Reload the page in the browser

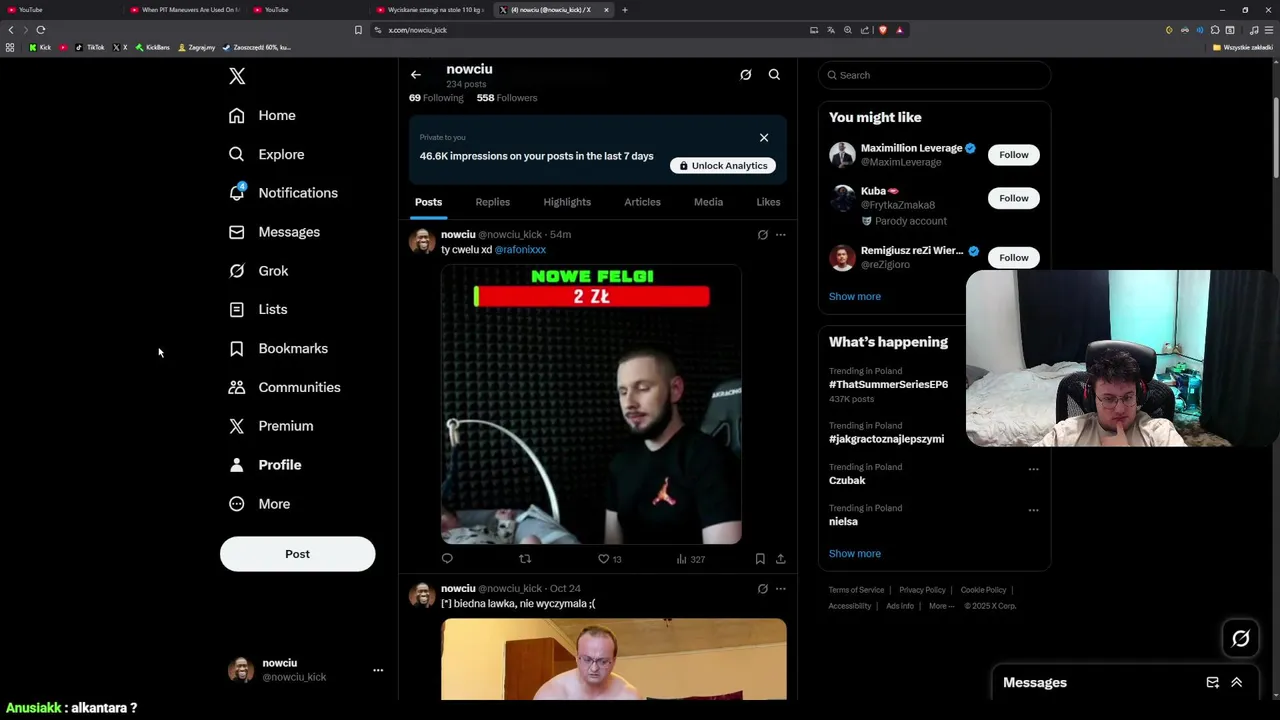click(41, 30)
